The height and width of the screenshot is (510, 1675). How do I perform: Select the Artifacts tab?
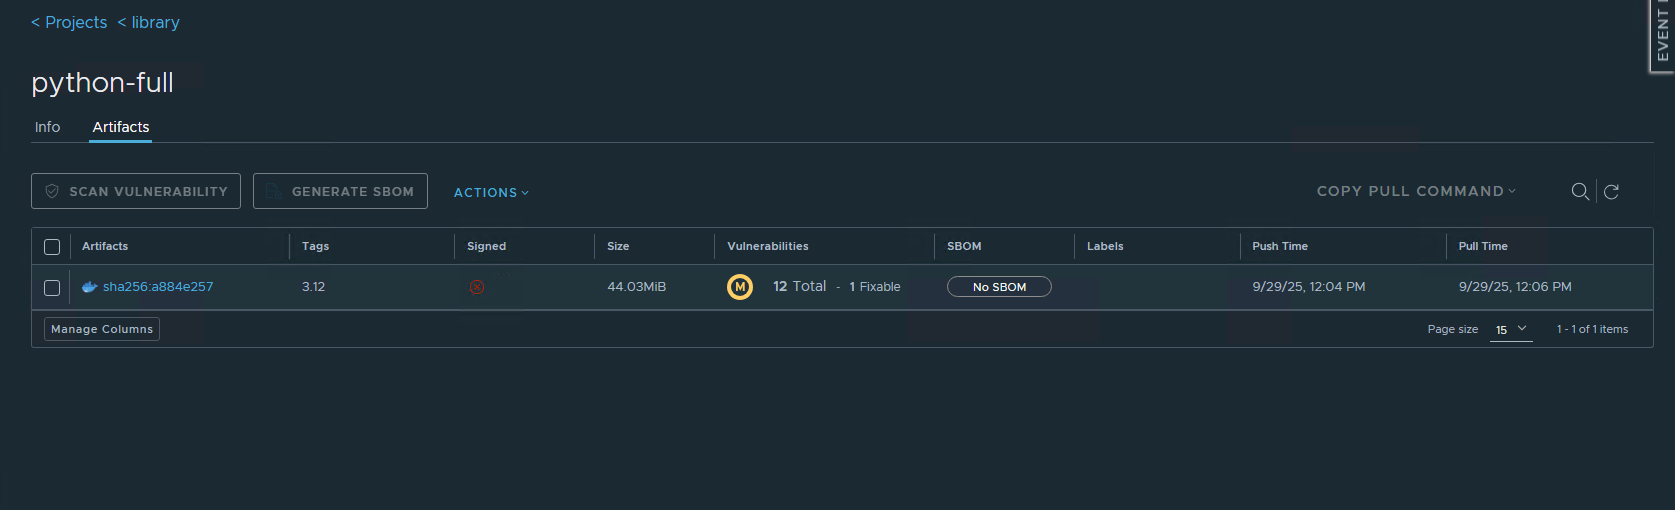click(121, 127)
